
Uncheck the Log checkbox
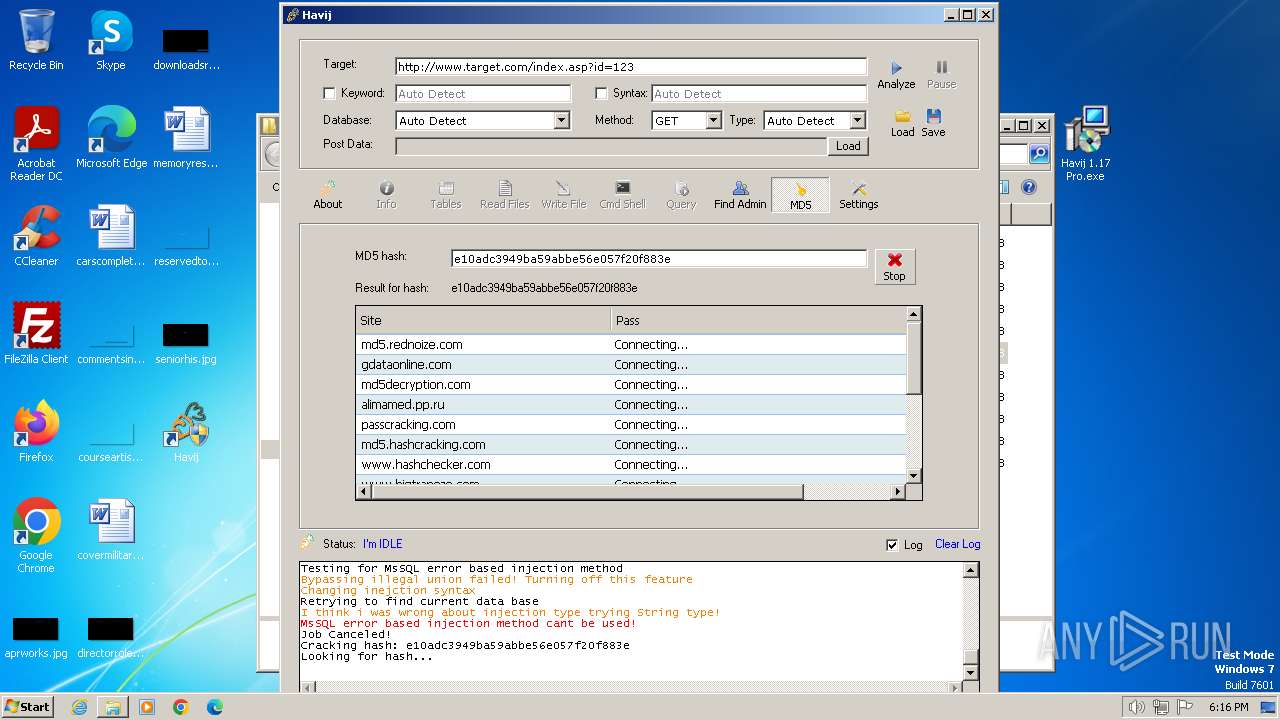[892, 545]
